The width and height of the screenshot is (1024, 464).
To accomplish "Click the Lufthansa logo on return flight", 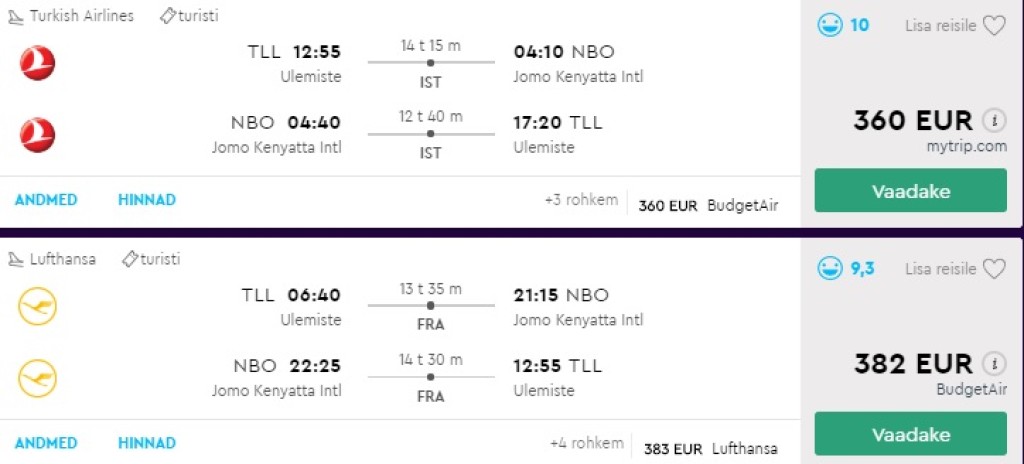I will 38,378.
